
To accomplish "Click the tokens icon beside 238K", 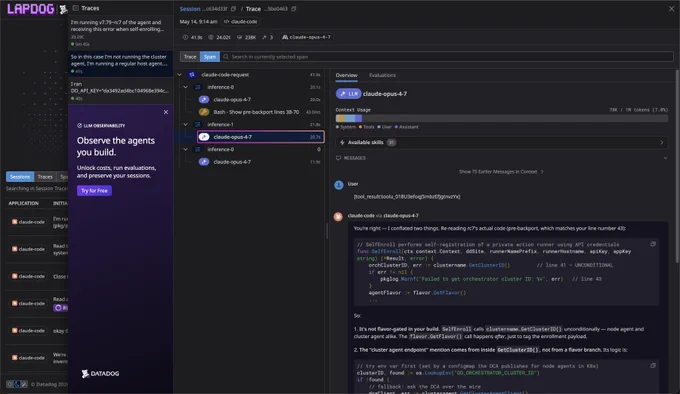I will 239,37.
